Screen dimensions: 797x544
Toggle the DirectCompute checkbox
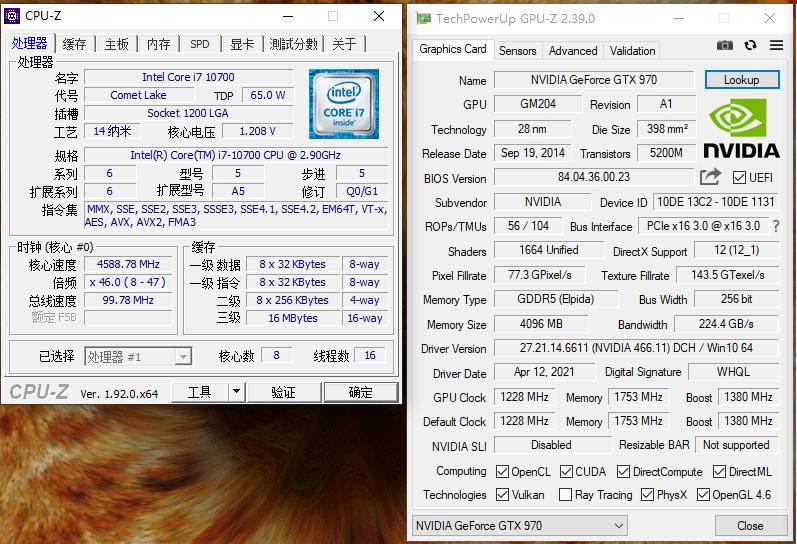[624, 472]
